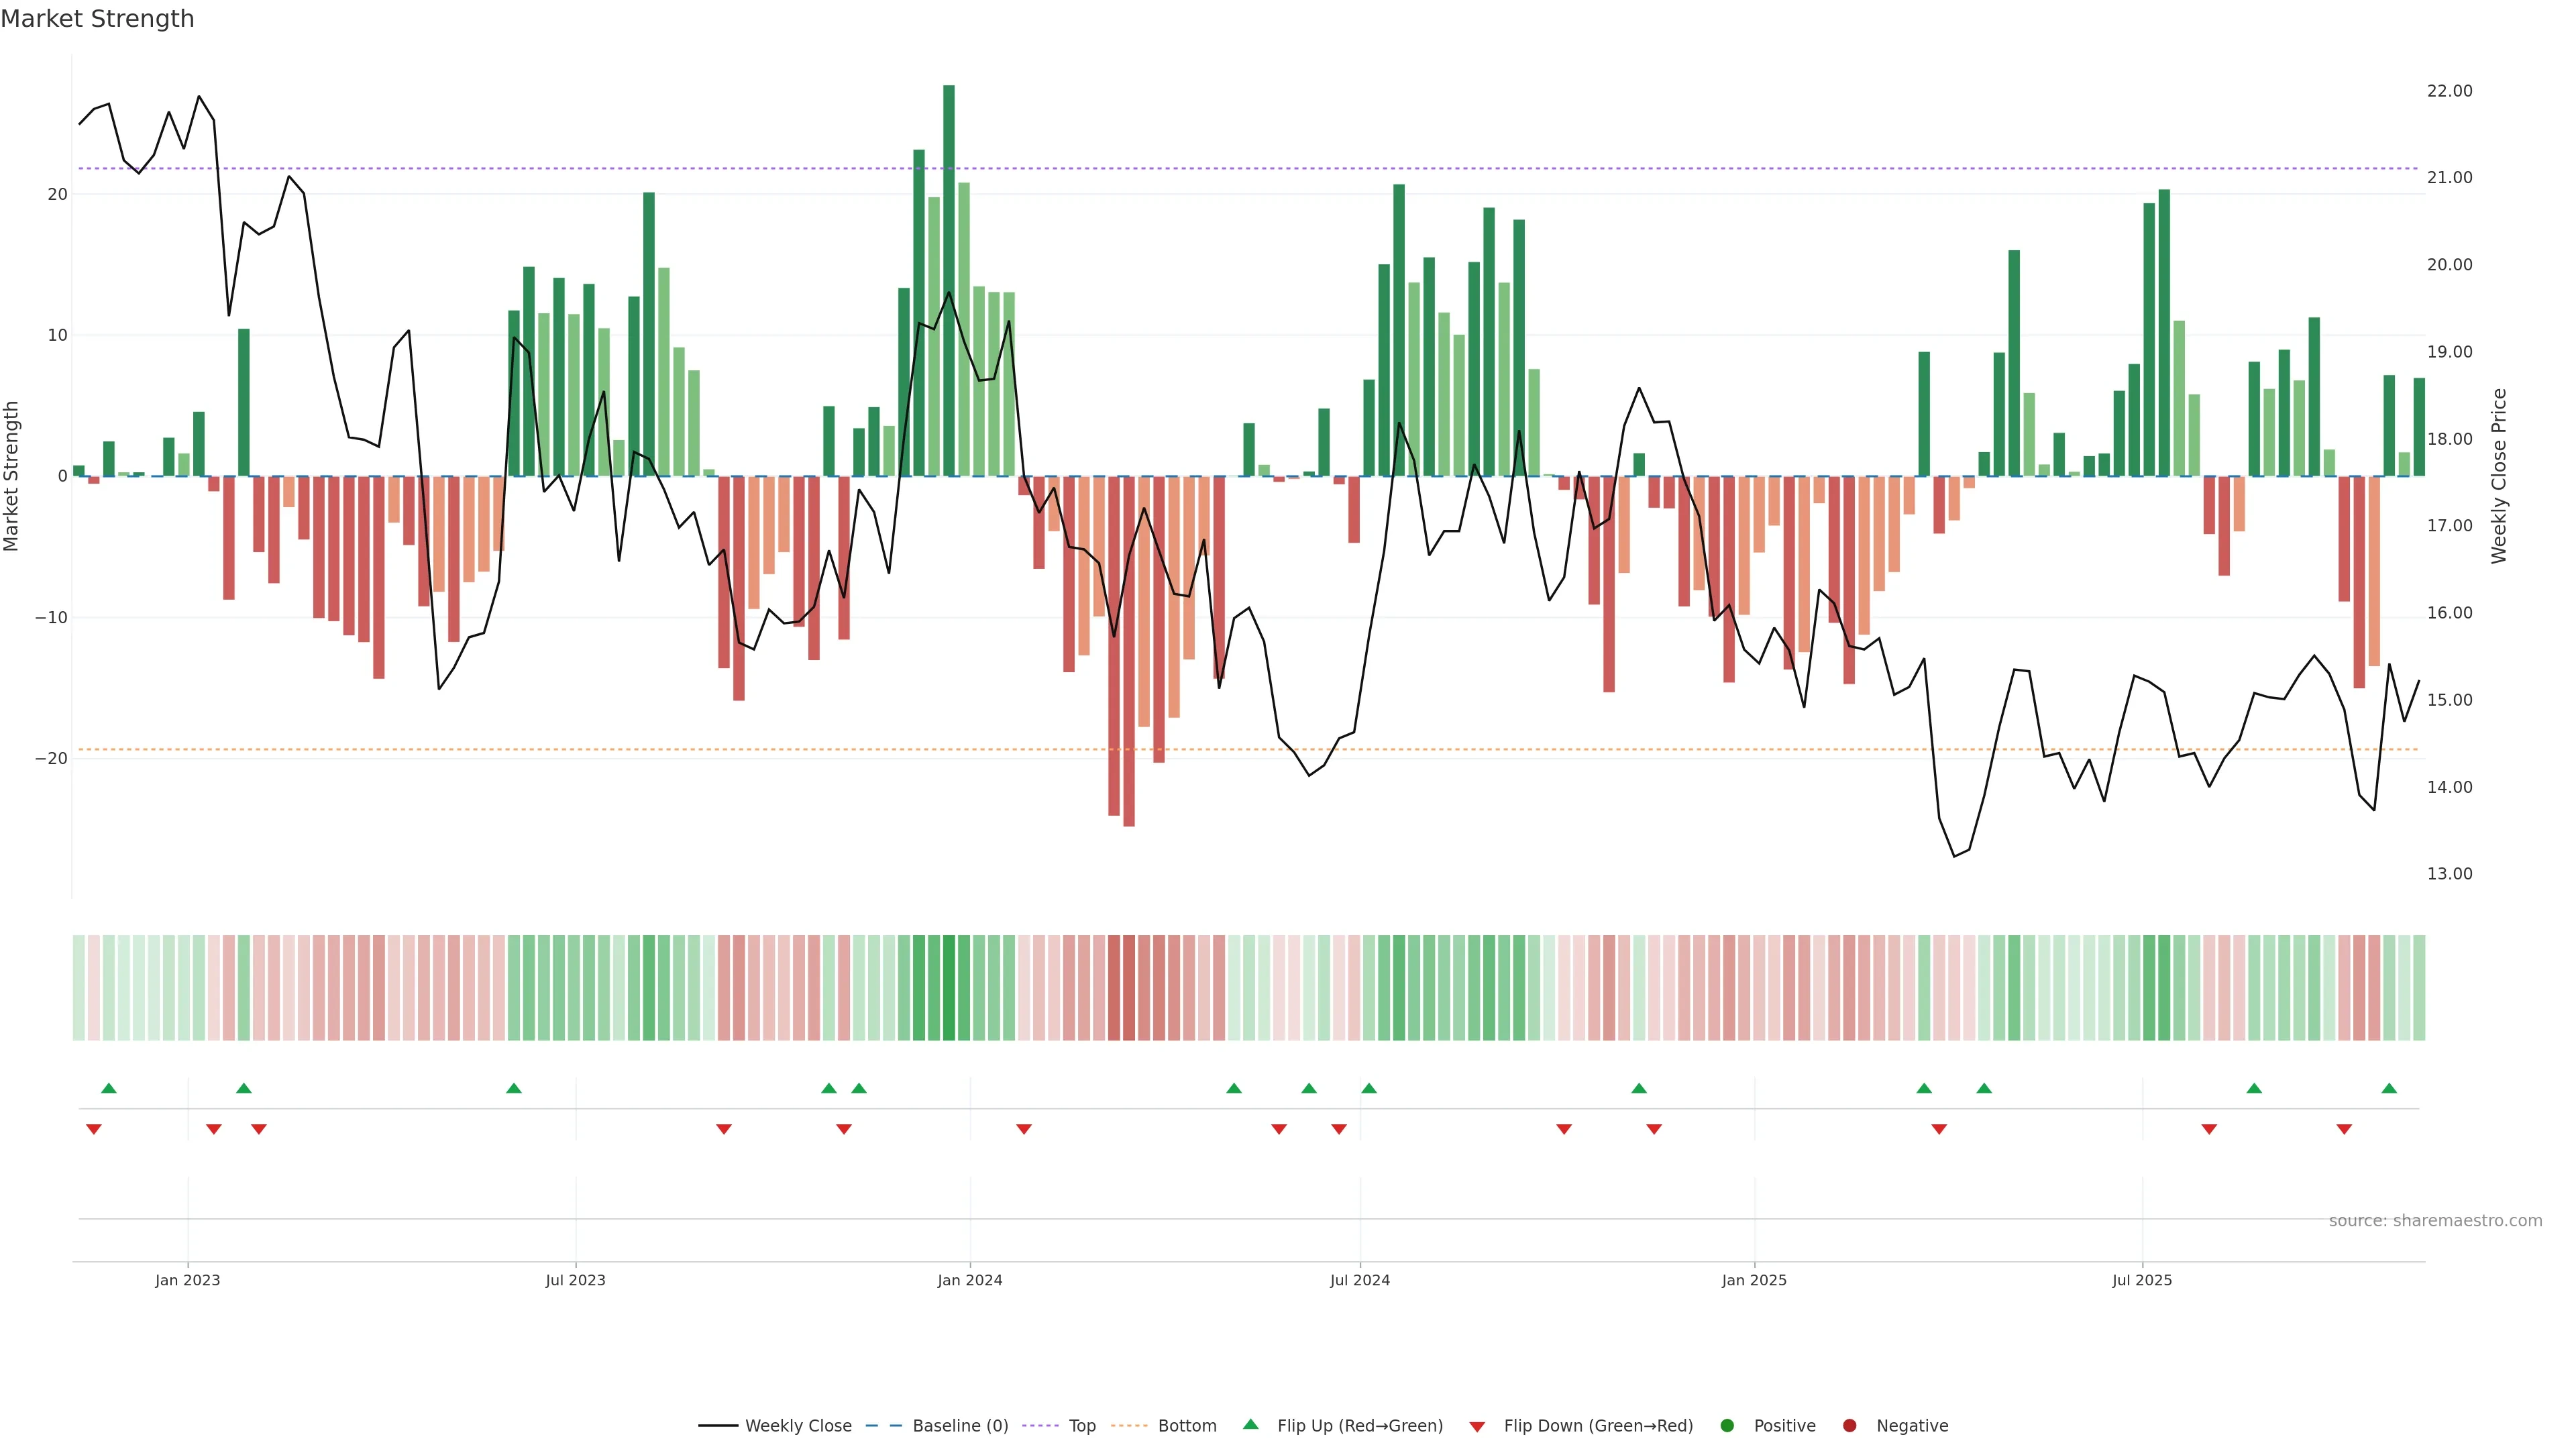2576x1449 pixels.
Task: Click the last red flip-down triangle marker
Action: 2344,1129
